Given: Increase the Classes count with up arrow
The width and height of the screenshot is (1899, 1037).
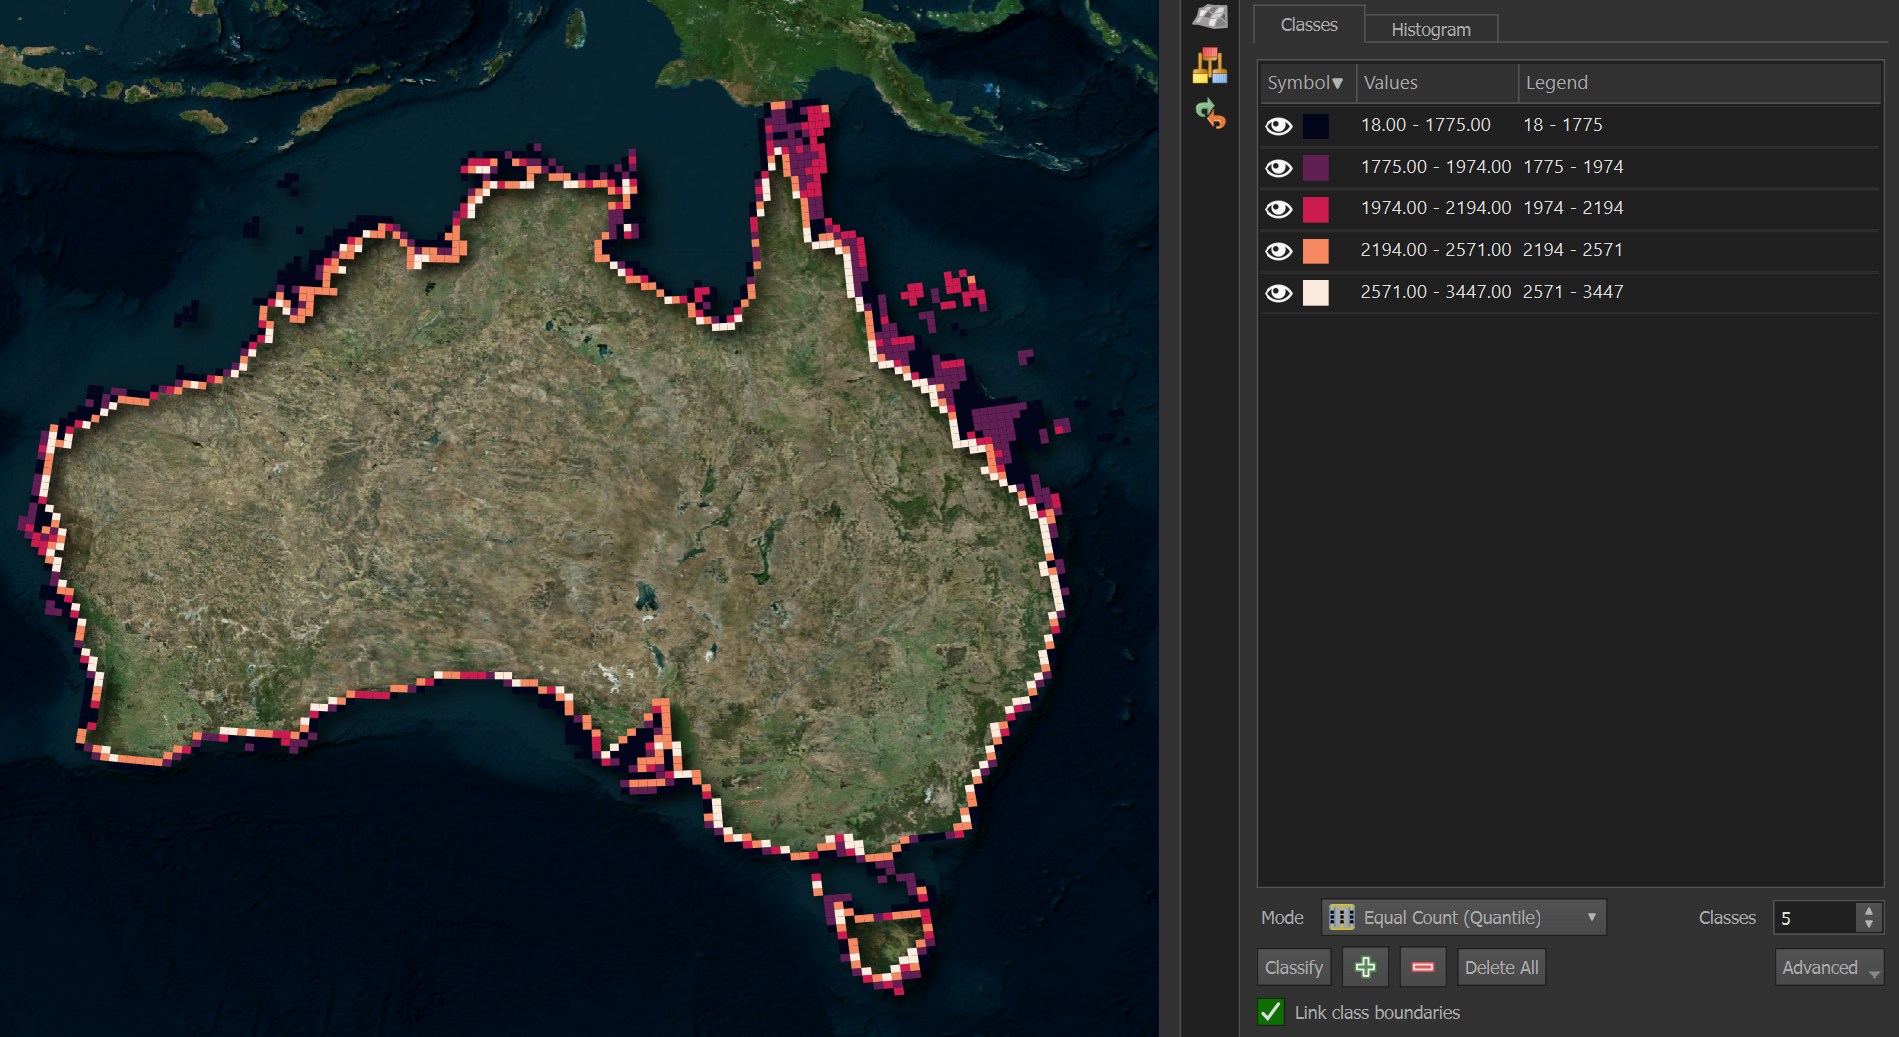Looking at the screenshot, I should (x=1869, y=911).
